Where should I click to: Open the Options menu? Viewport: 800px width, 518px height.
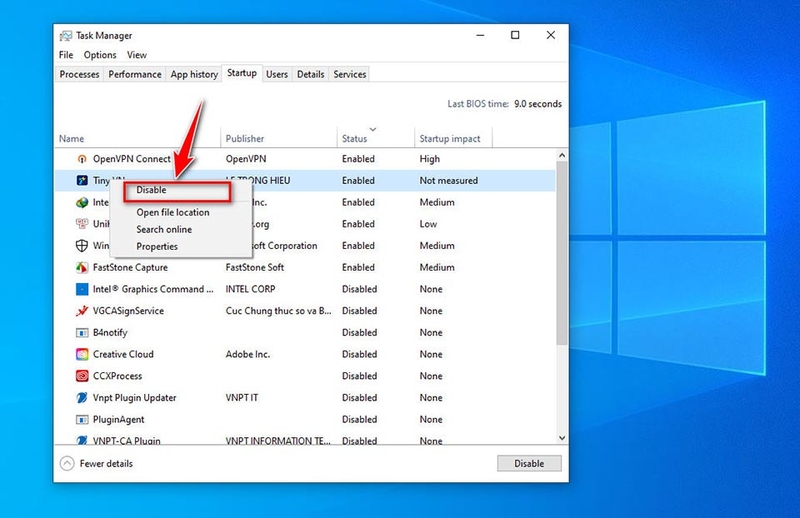click(100, 55)
